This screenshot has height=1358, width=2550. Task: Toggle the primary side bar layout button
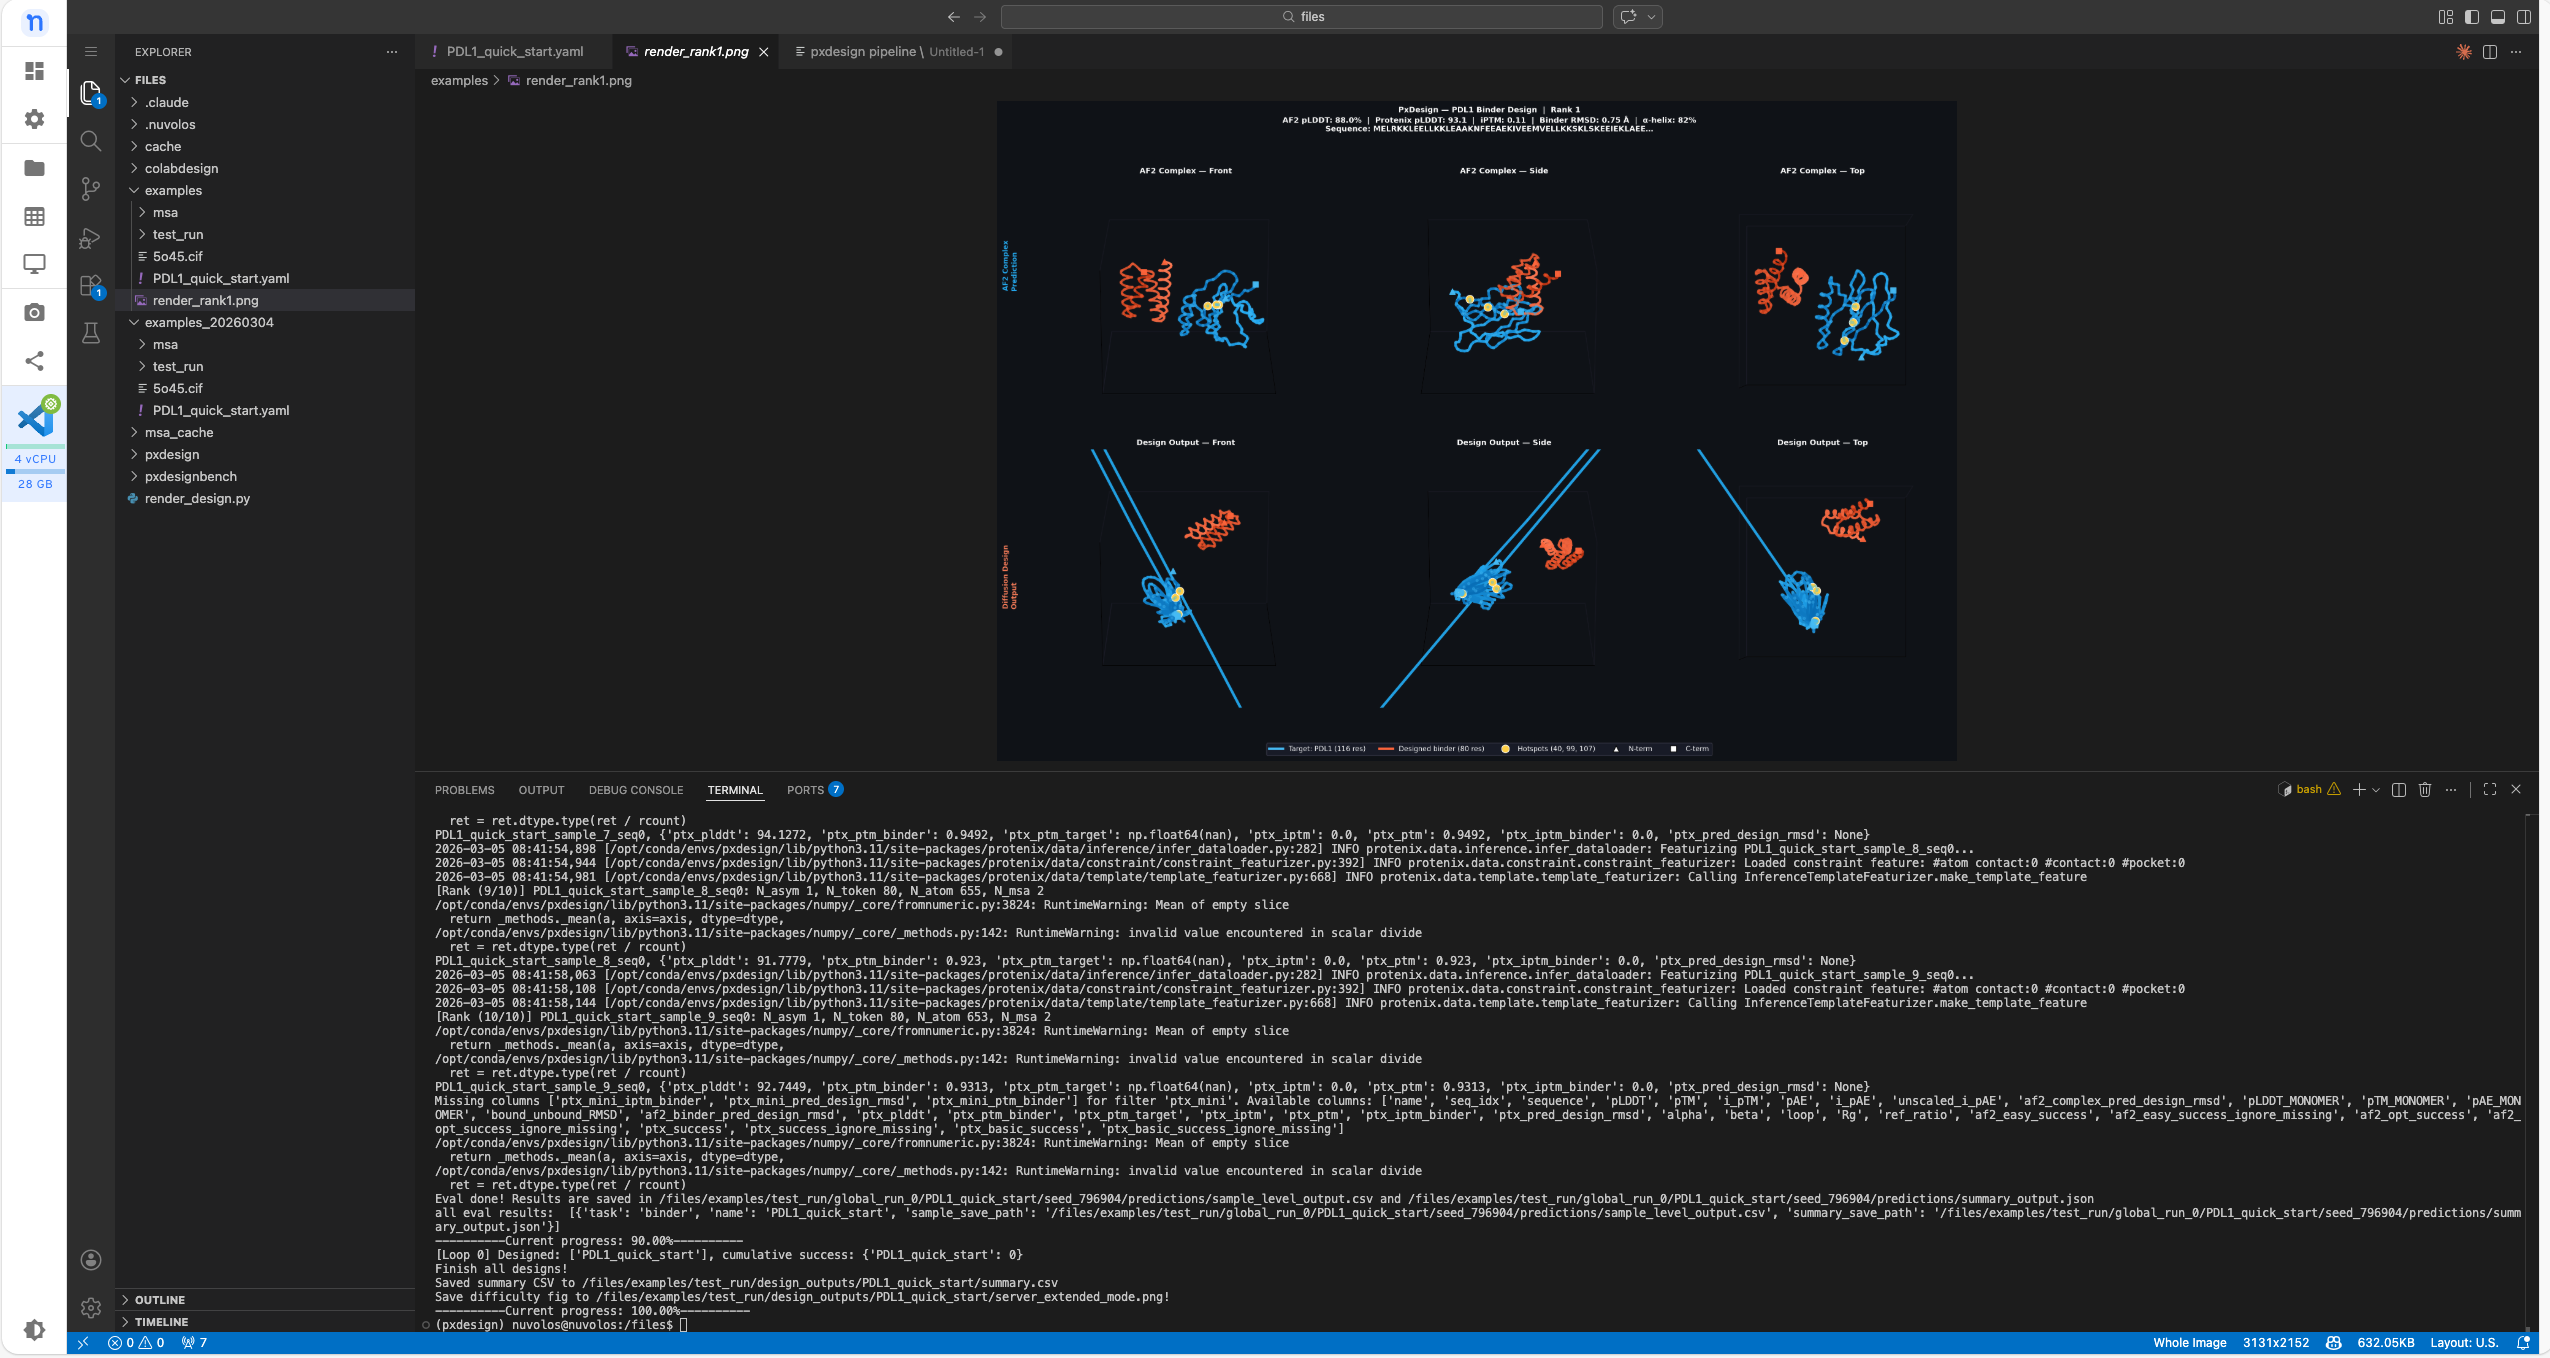coord(2472,17)
